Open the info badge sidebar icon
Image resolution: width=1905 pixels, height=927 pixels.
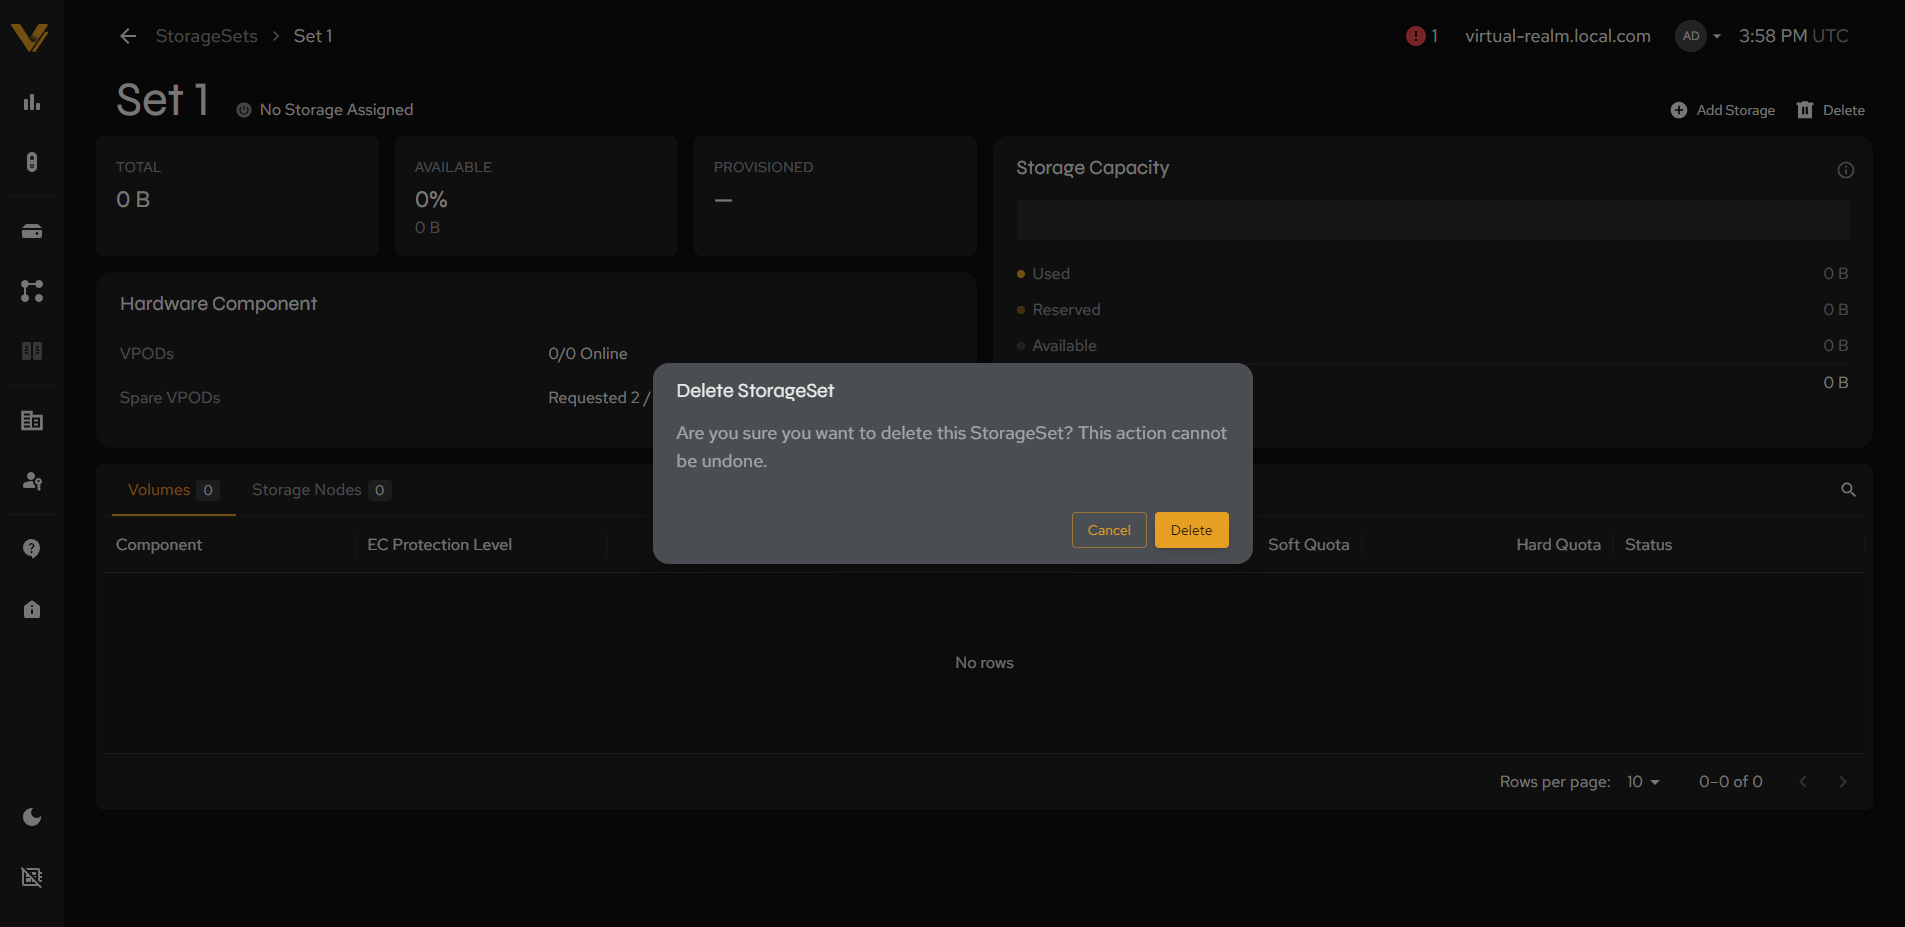click(32, 609)
